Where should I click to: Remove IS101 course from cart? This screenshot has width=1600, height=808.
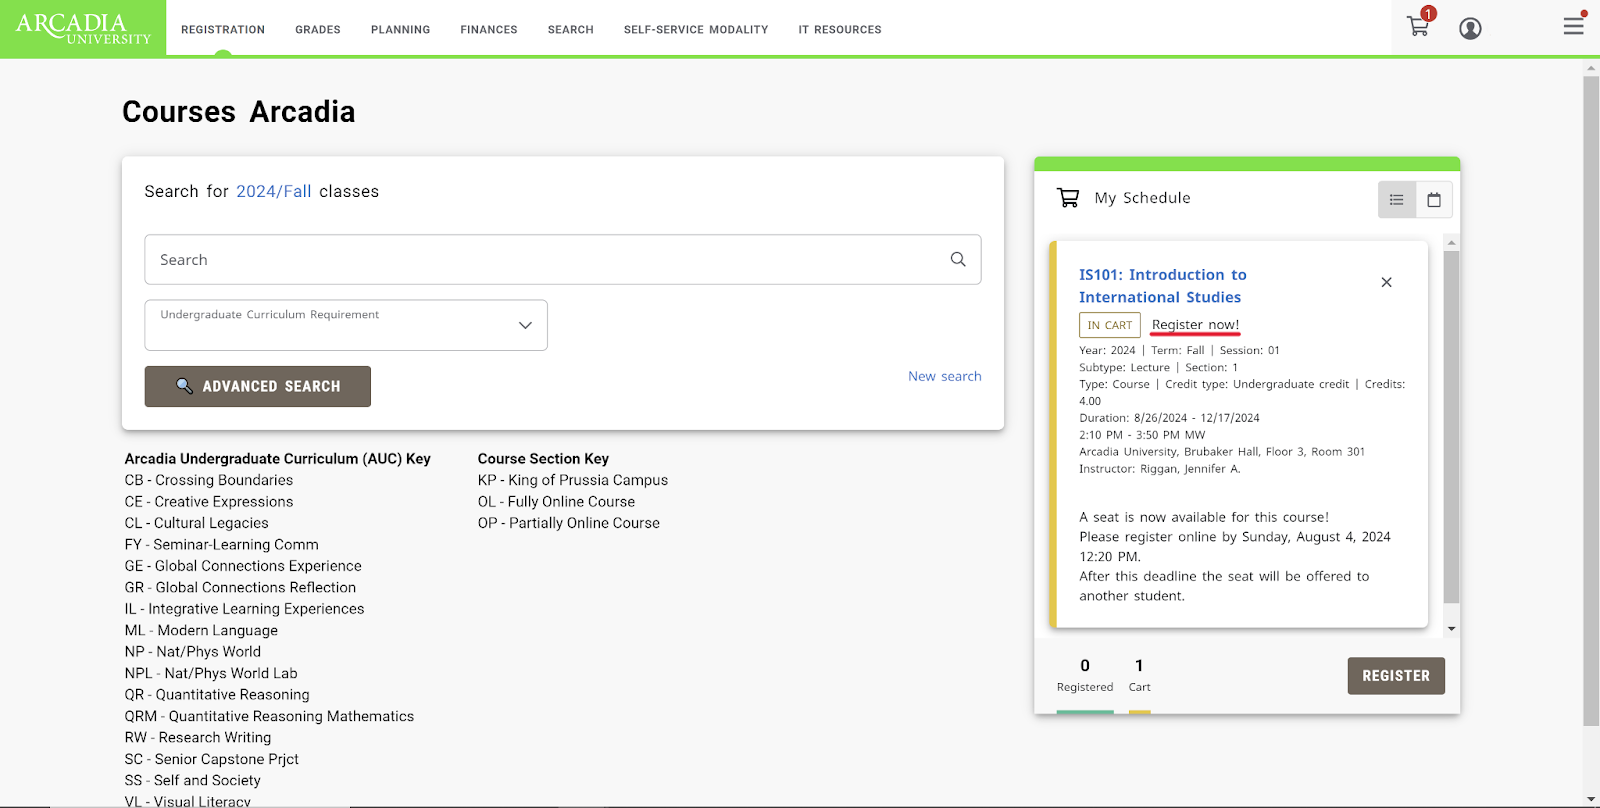coord(1386,283)
